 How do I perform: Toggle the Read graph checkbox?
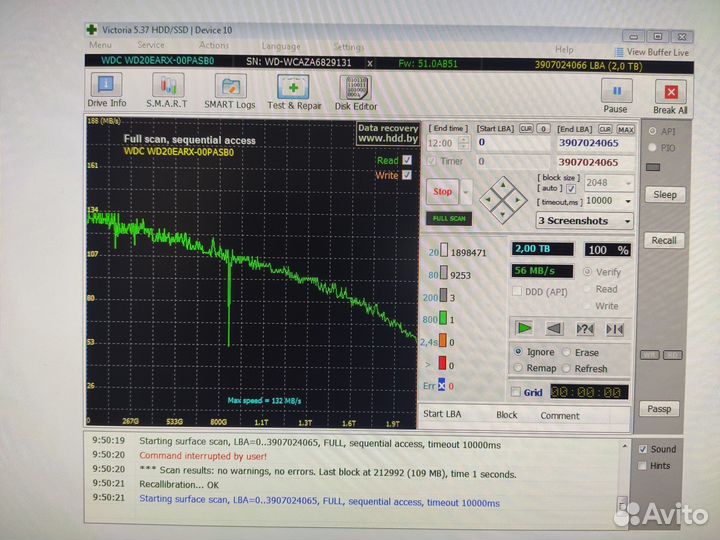click(407, 160)
